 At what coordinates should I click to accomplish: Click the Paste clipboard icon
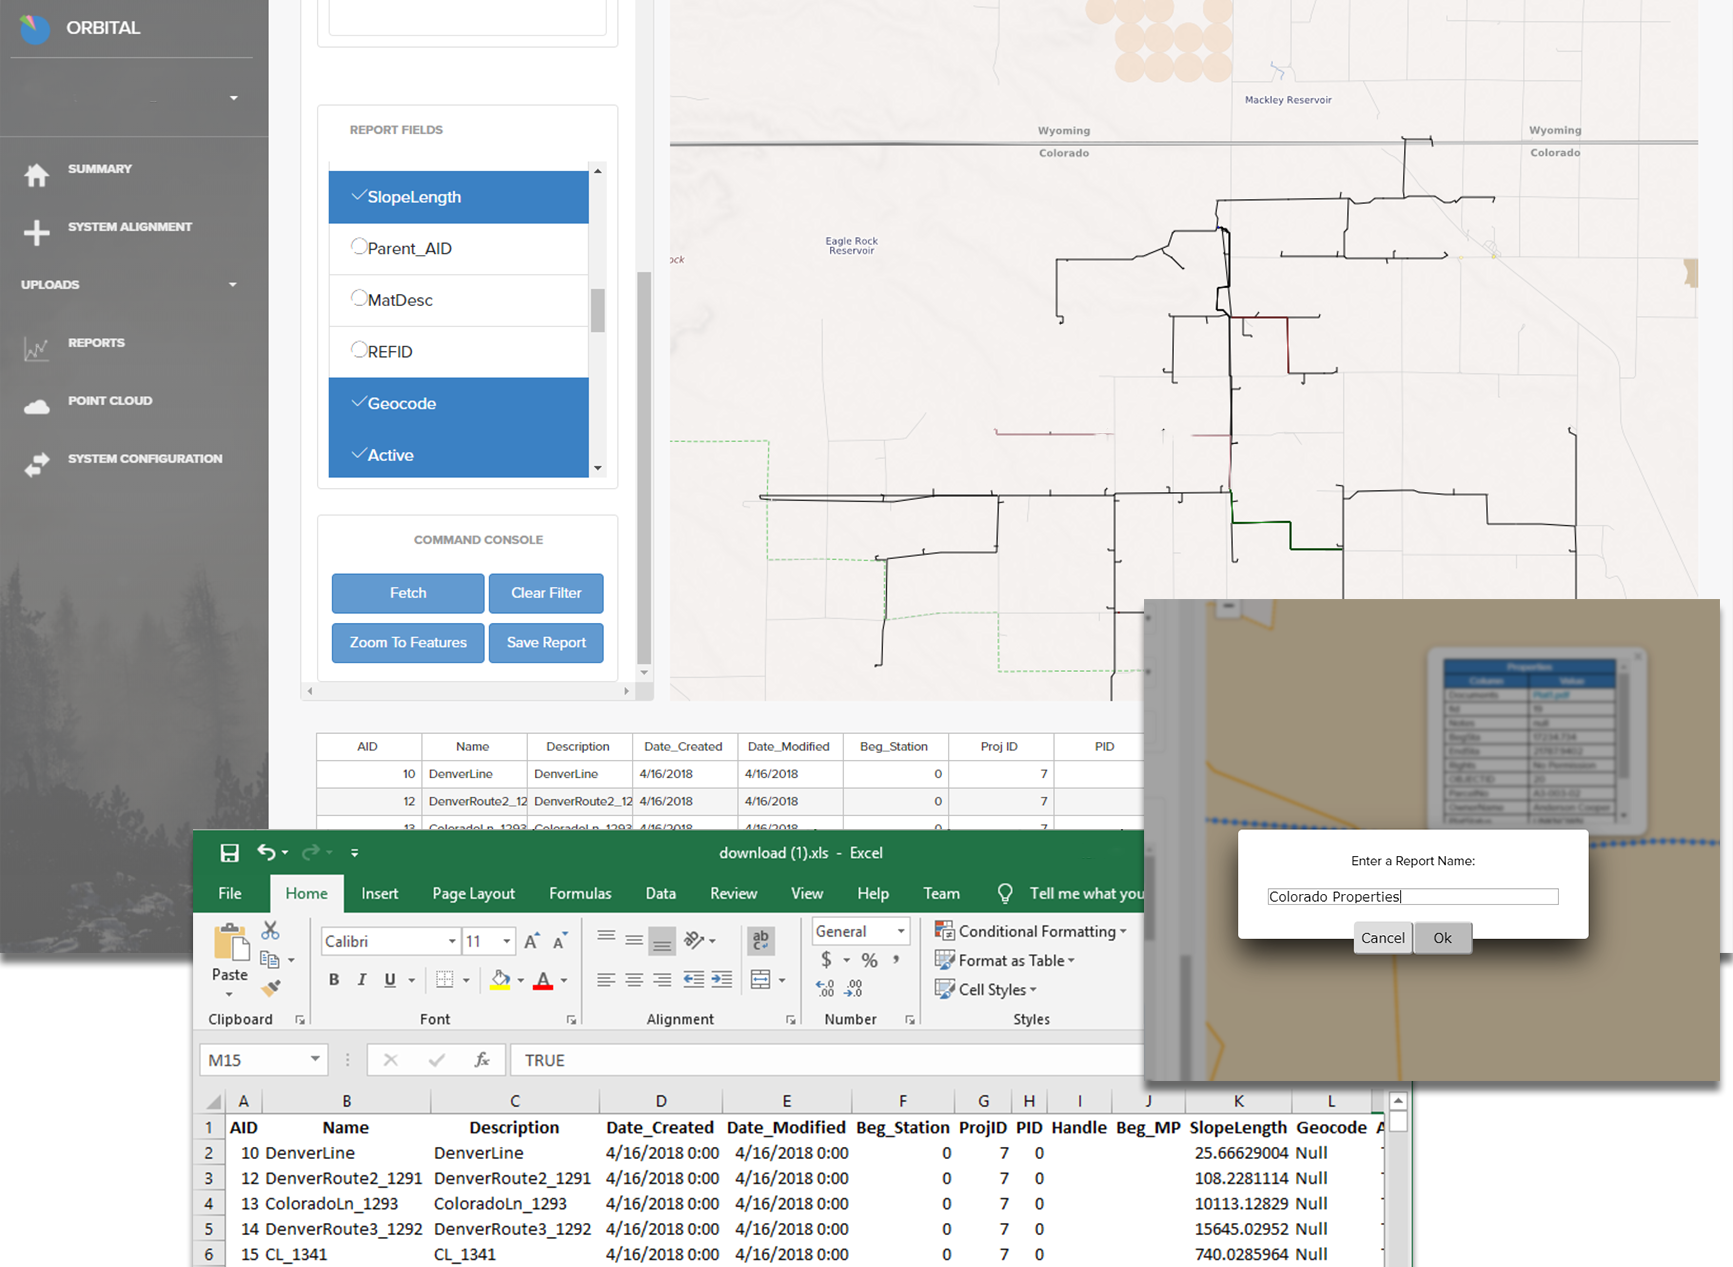pyautogui.click(x=231, y=942)
